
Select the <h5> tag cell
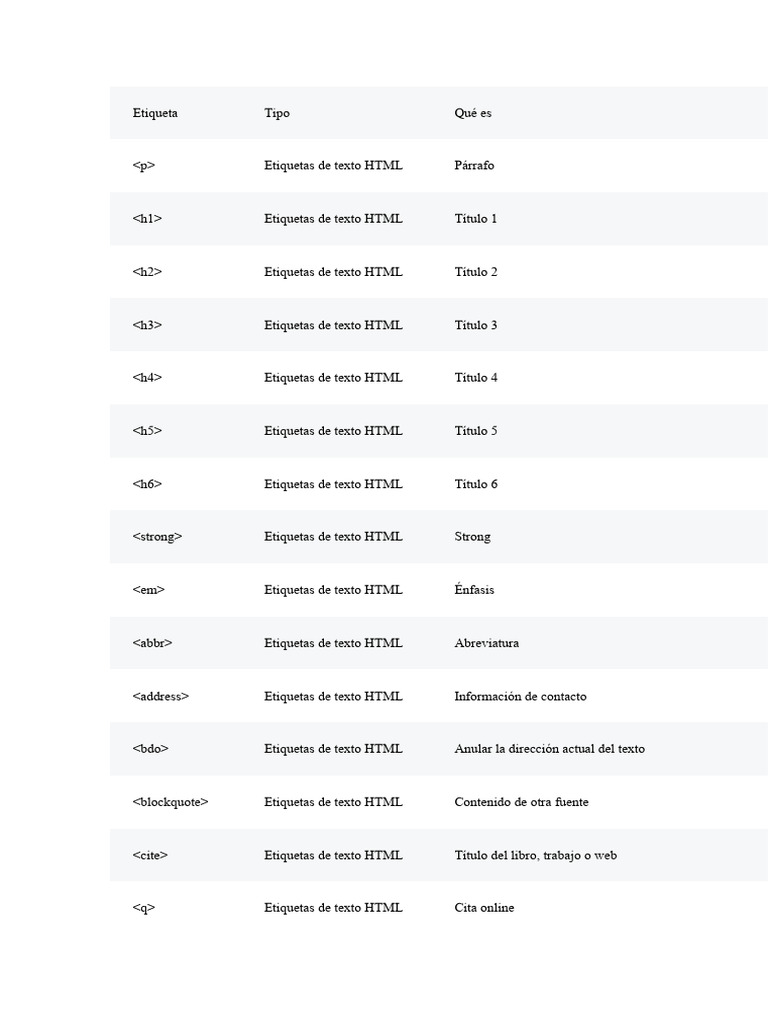coord(147,431)
